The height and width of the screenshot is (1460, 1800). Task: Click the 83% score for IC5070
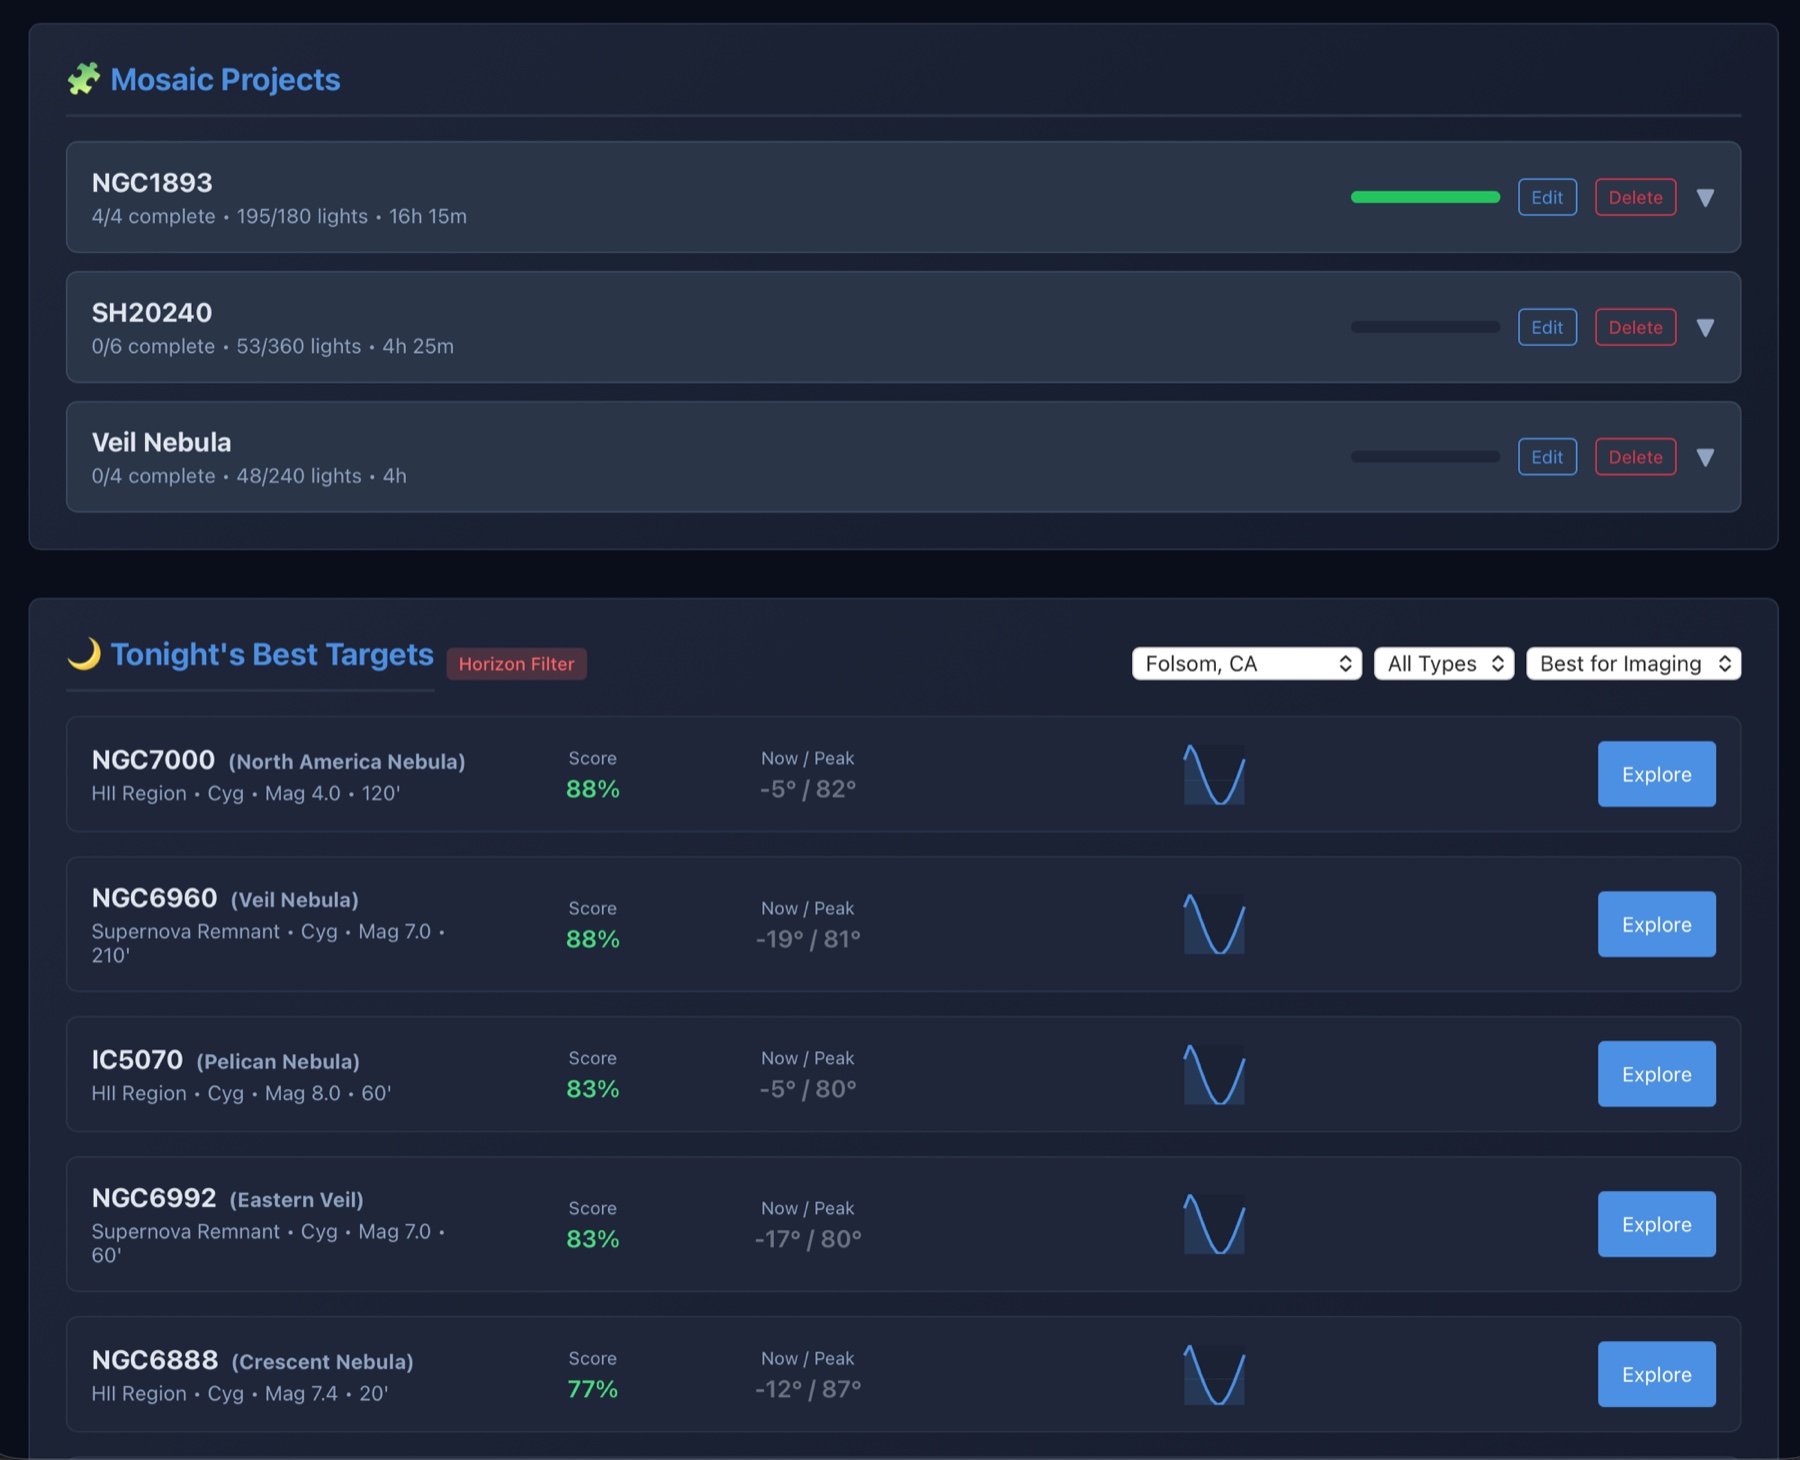coord(593,1089)
